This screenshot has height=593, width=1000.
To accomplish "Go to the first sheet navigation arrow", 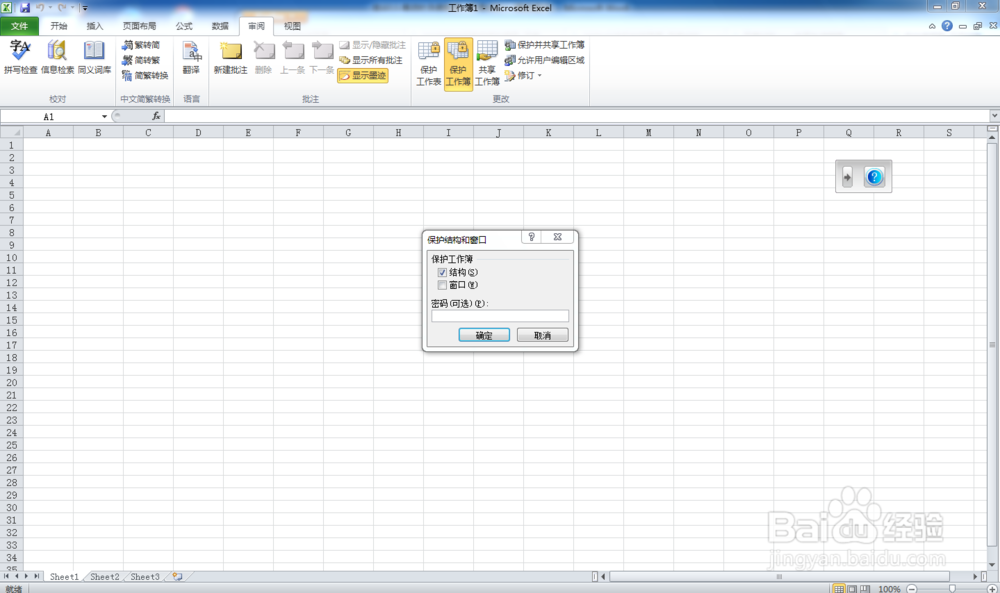I will (x=6, y=576).
